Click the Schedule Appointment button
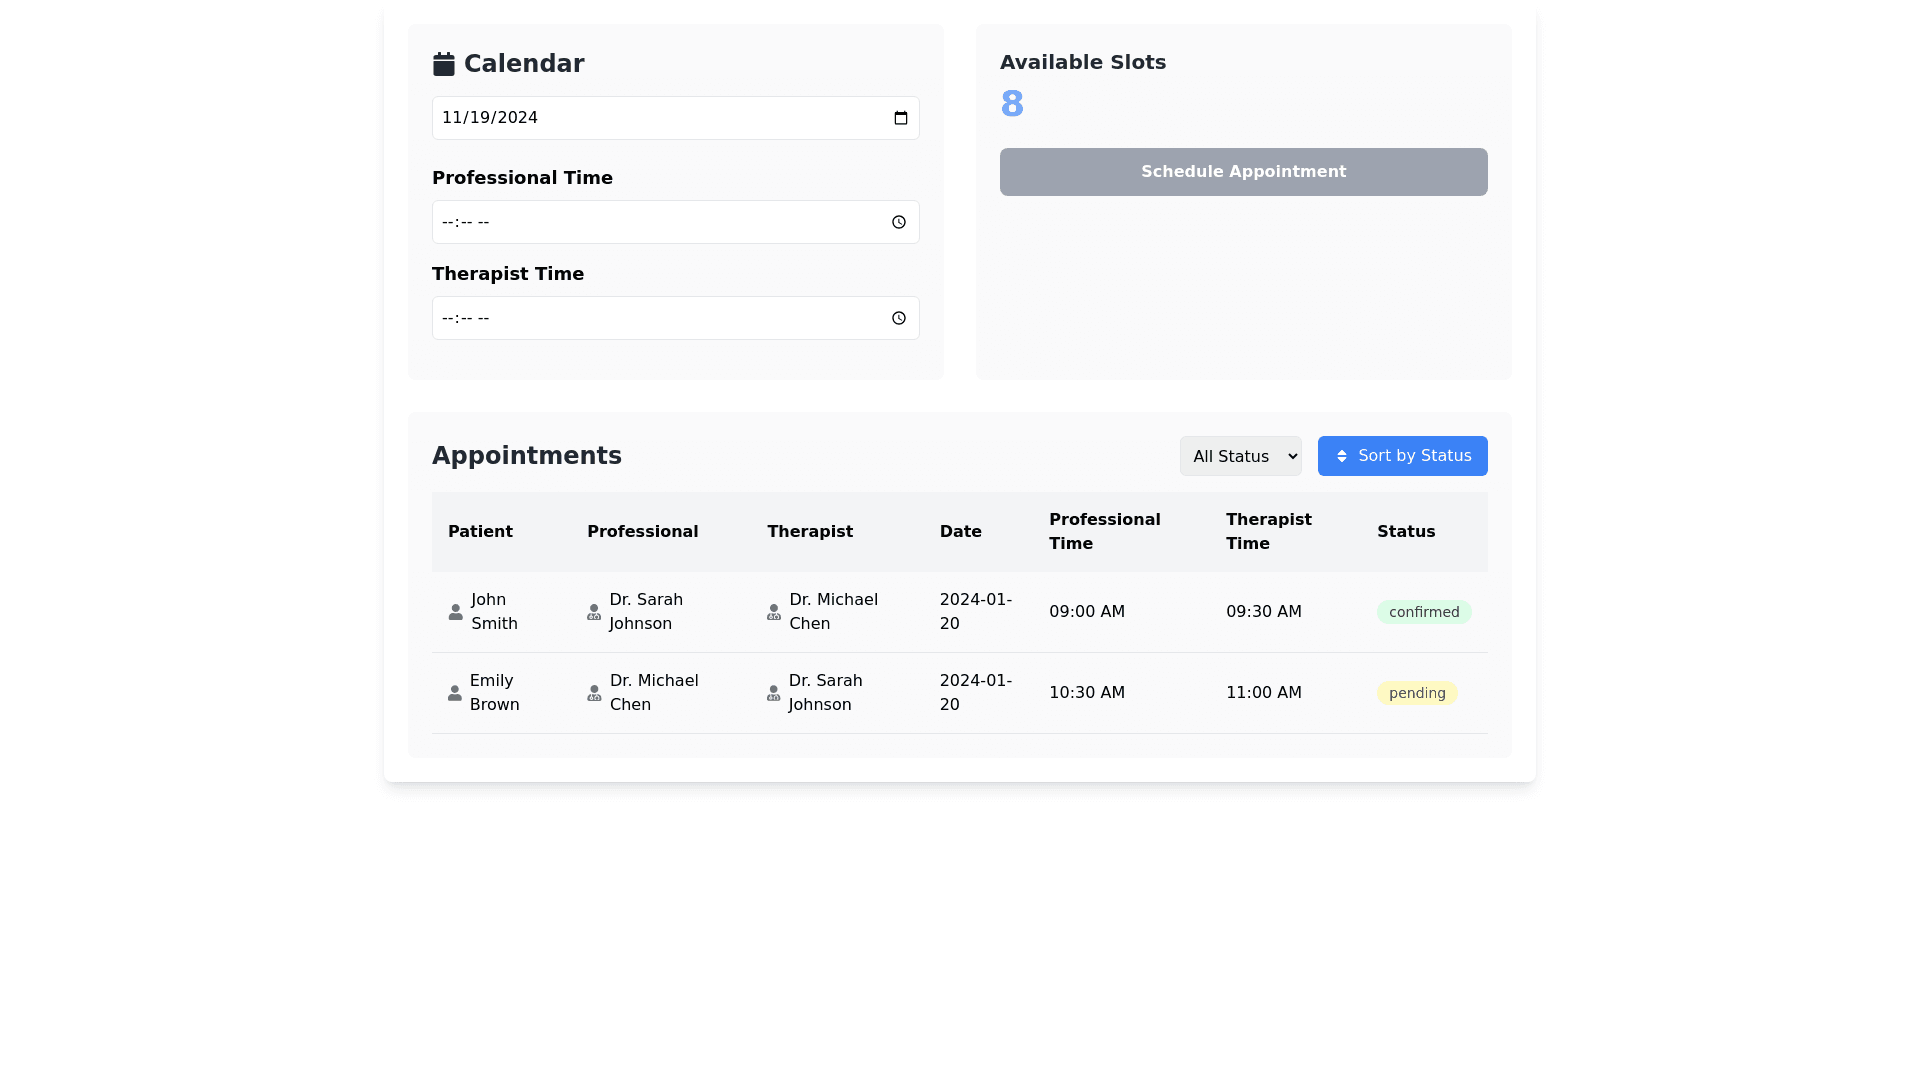Viewport: 1920px width, 1080px height. point(1243,171)
